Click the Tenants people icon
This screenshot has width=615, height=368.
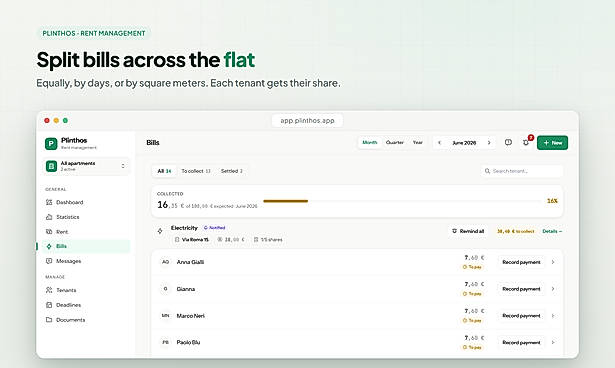49,290
